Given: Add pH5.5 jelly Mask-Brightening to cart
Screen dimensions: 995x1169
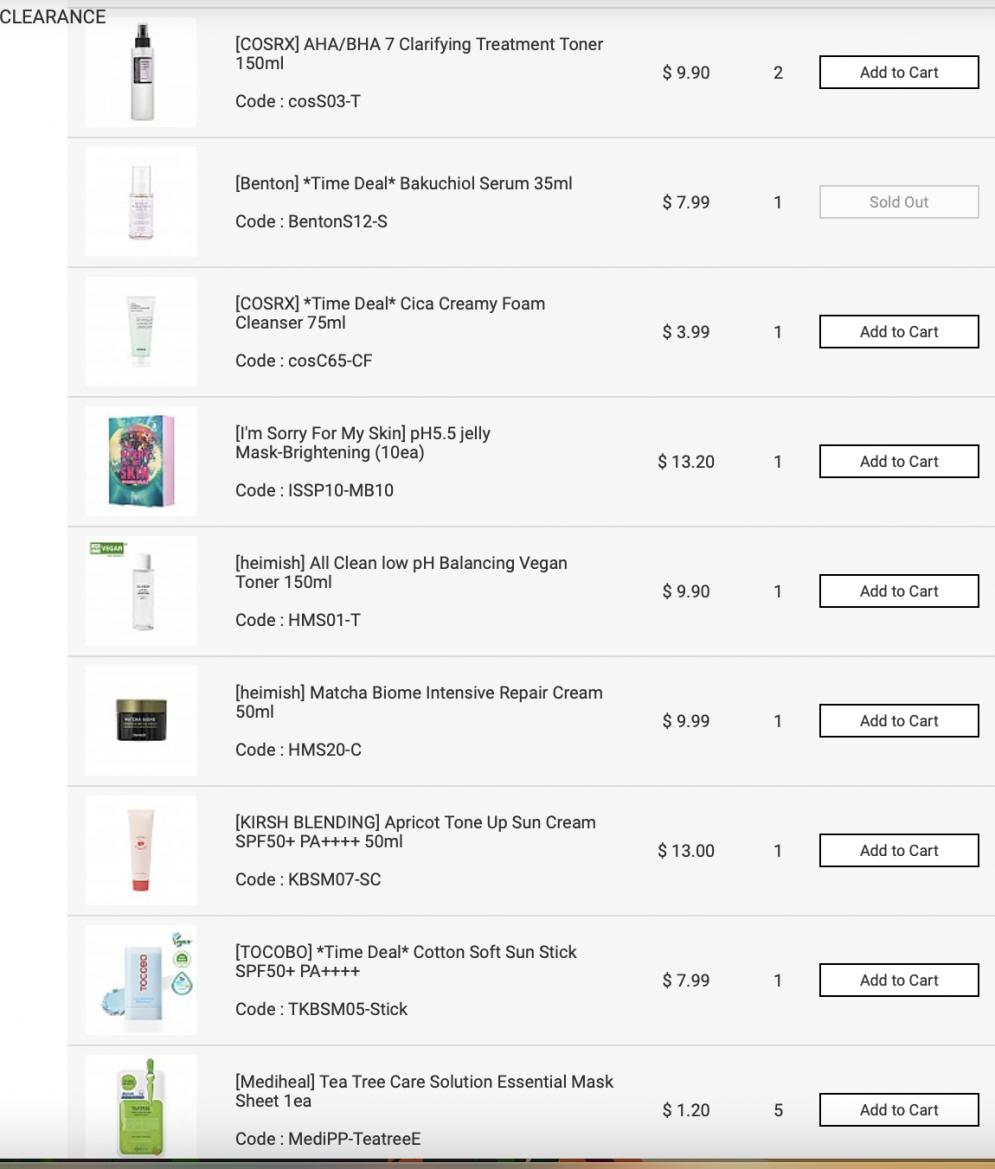Looking at the screenshot, I should tap(899, 461).
